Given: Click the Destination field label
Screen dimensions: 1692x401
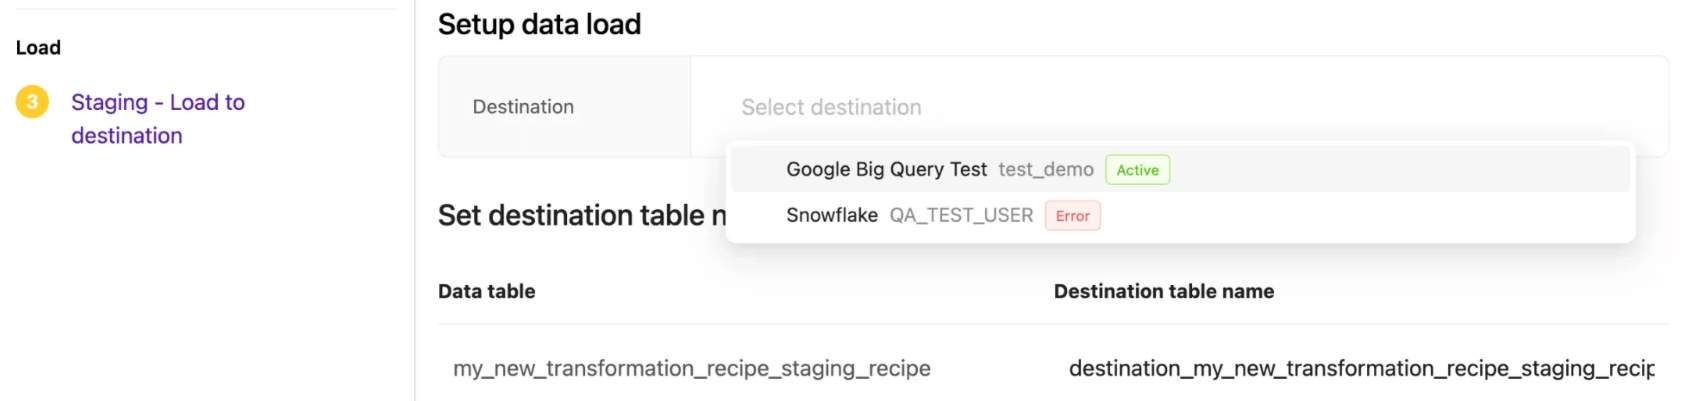Looking at the screenshot, I should 523,107.
